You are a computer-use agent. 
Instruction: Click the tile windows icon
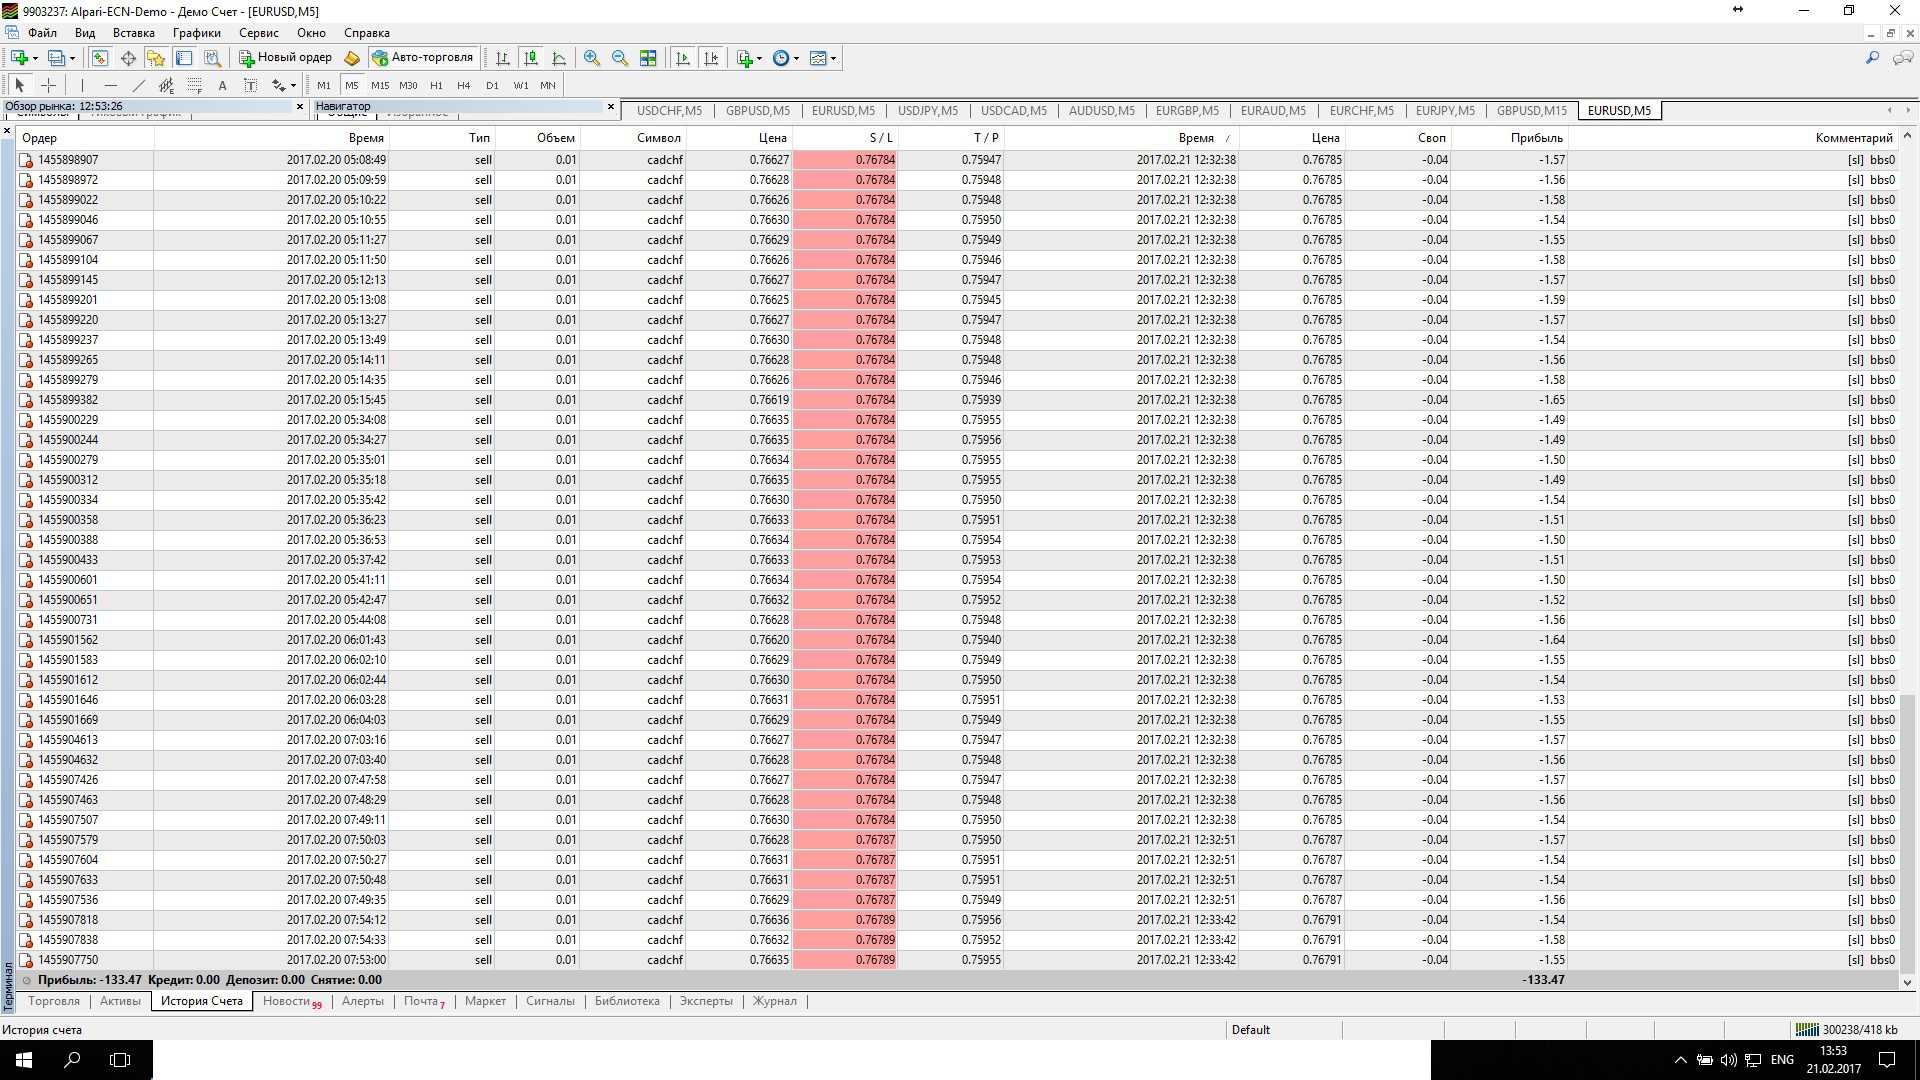click(648, 58)
